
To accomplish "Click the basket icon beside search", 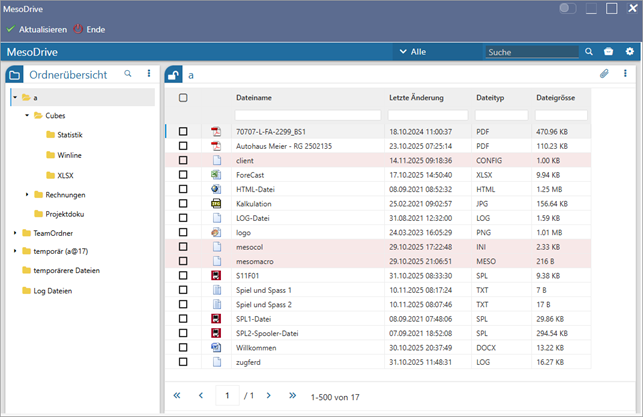I will click(609, 51).
